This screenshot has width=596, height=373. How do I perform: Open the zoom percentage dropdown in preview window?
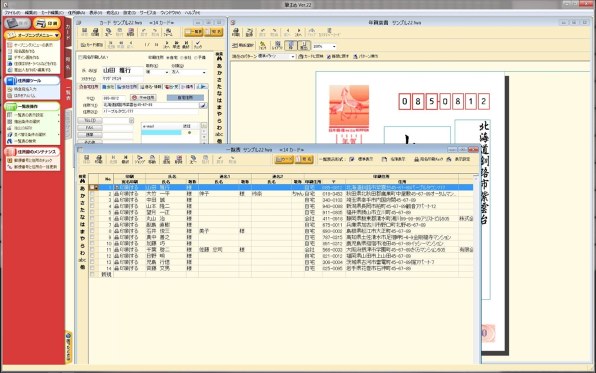pyautogui.click(x=334, y=46)
